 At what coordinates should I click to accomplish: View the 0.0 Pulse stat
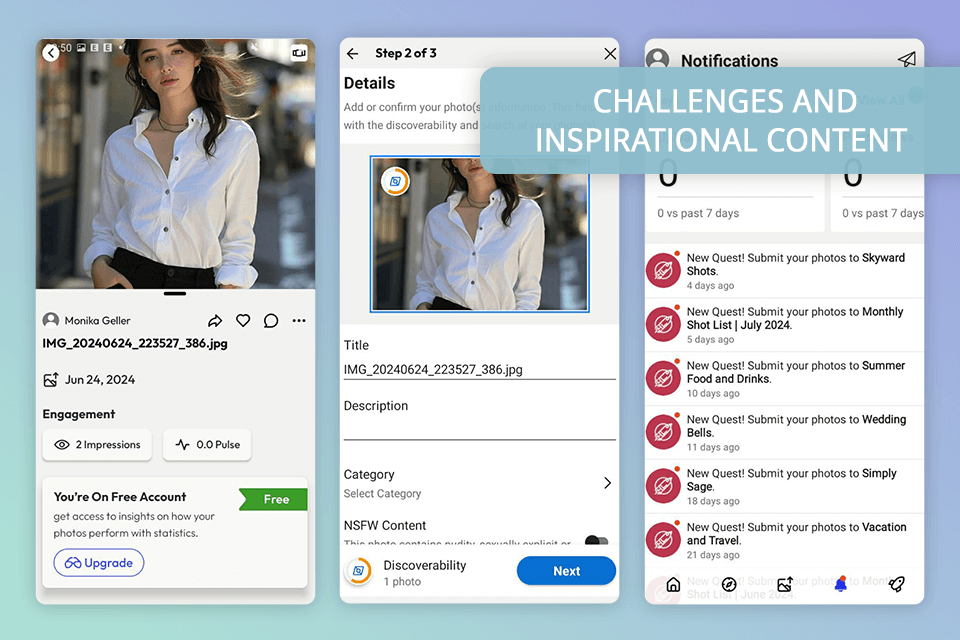coord(207,445)
